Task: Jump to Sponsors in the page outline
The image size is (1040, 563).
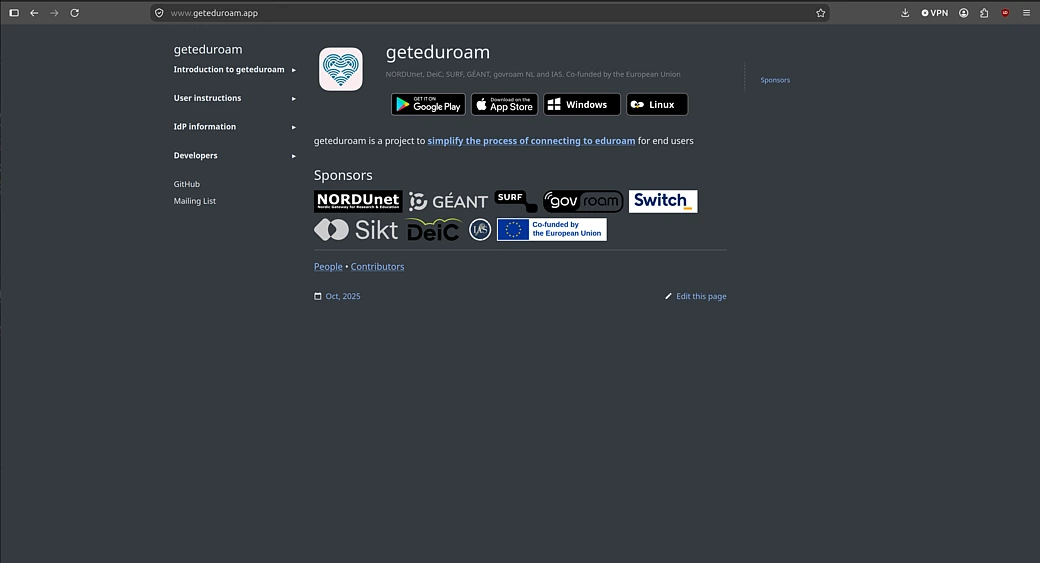Action: click(775, 80)
